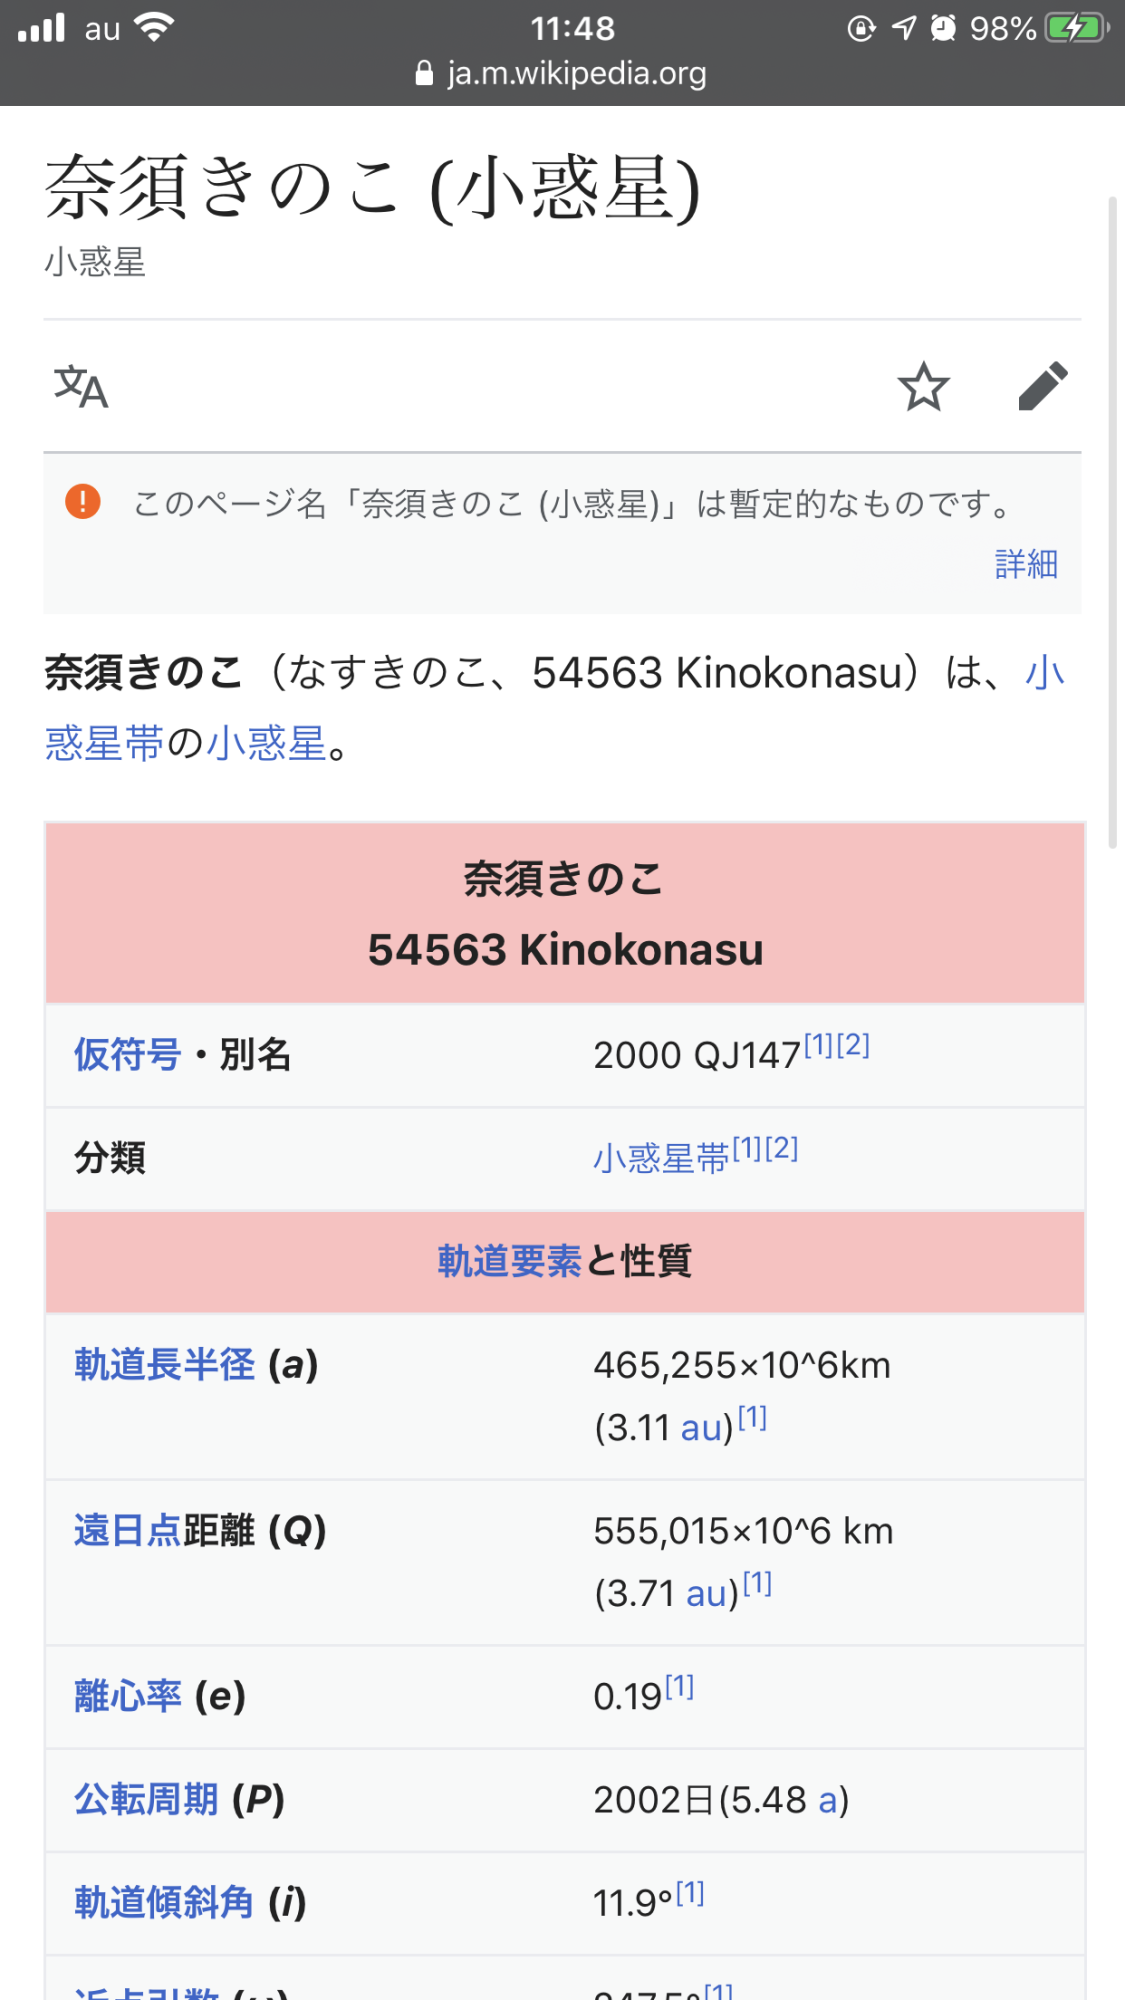Tap the location arrow status icon
This screenshot has height=2000, width=1125.
[x=904, y=28]
